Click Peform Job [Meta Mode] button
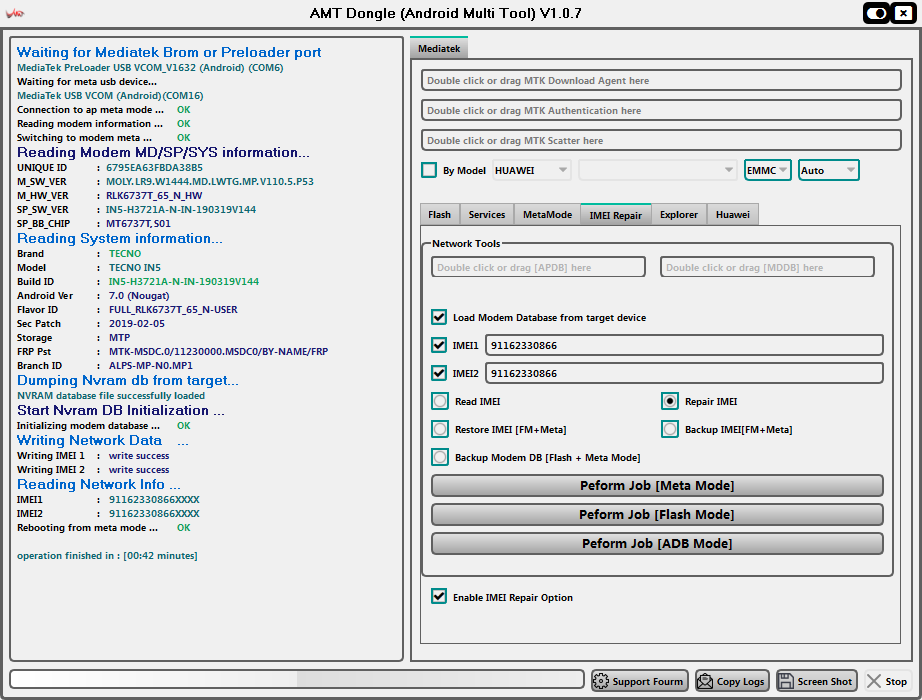This screenshot has width=922, height=700. point(657,486)
